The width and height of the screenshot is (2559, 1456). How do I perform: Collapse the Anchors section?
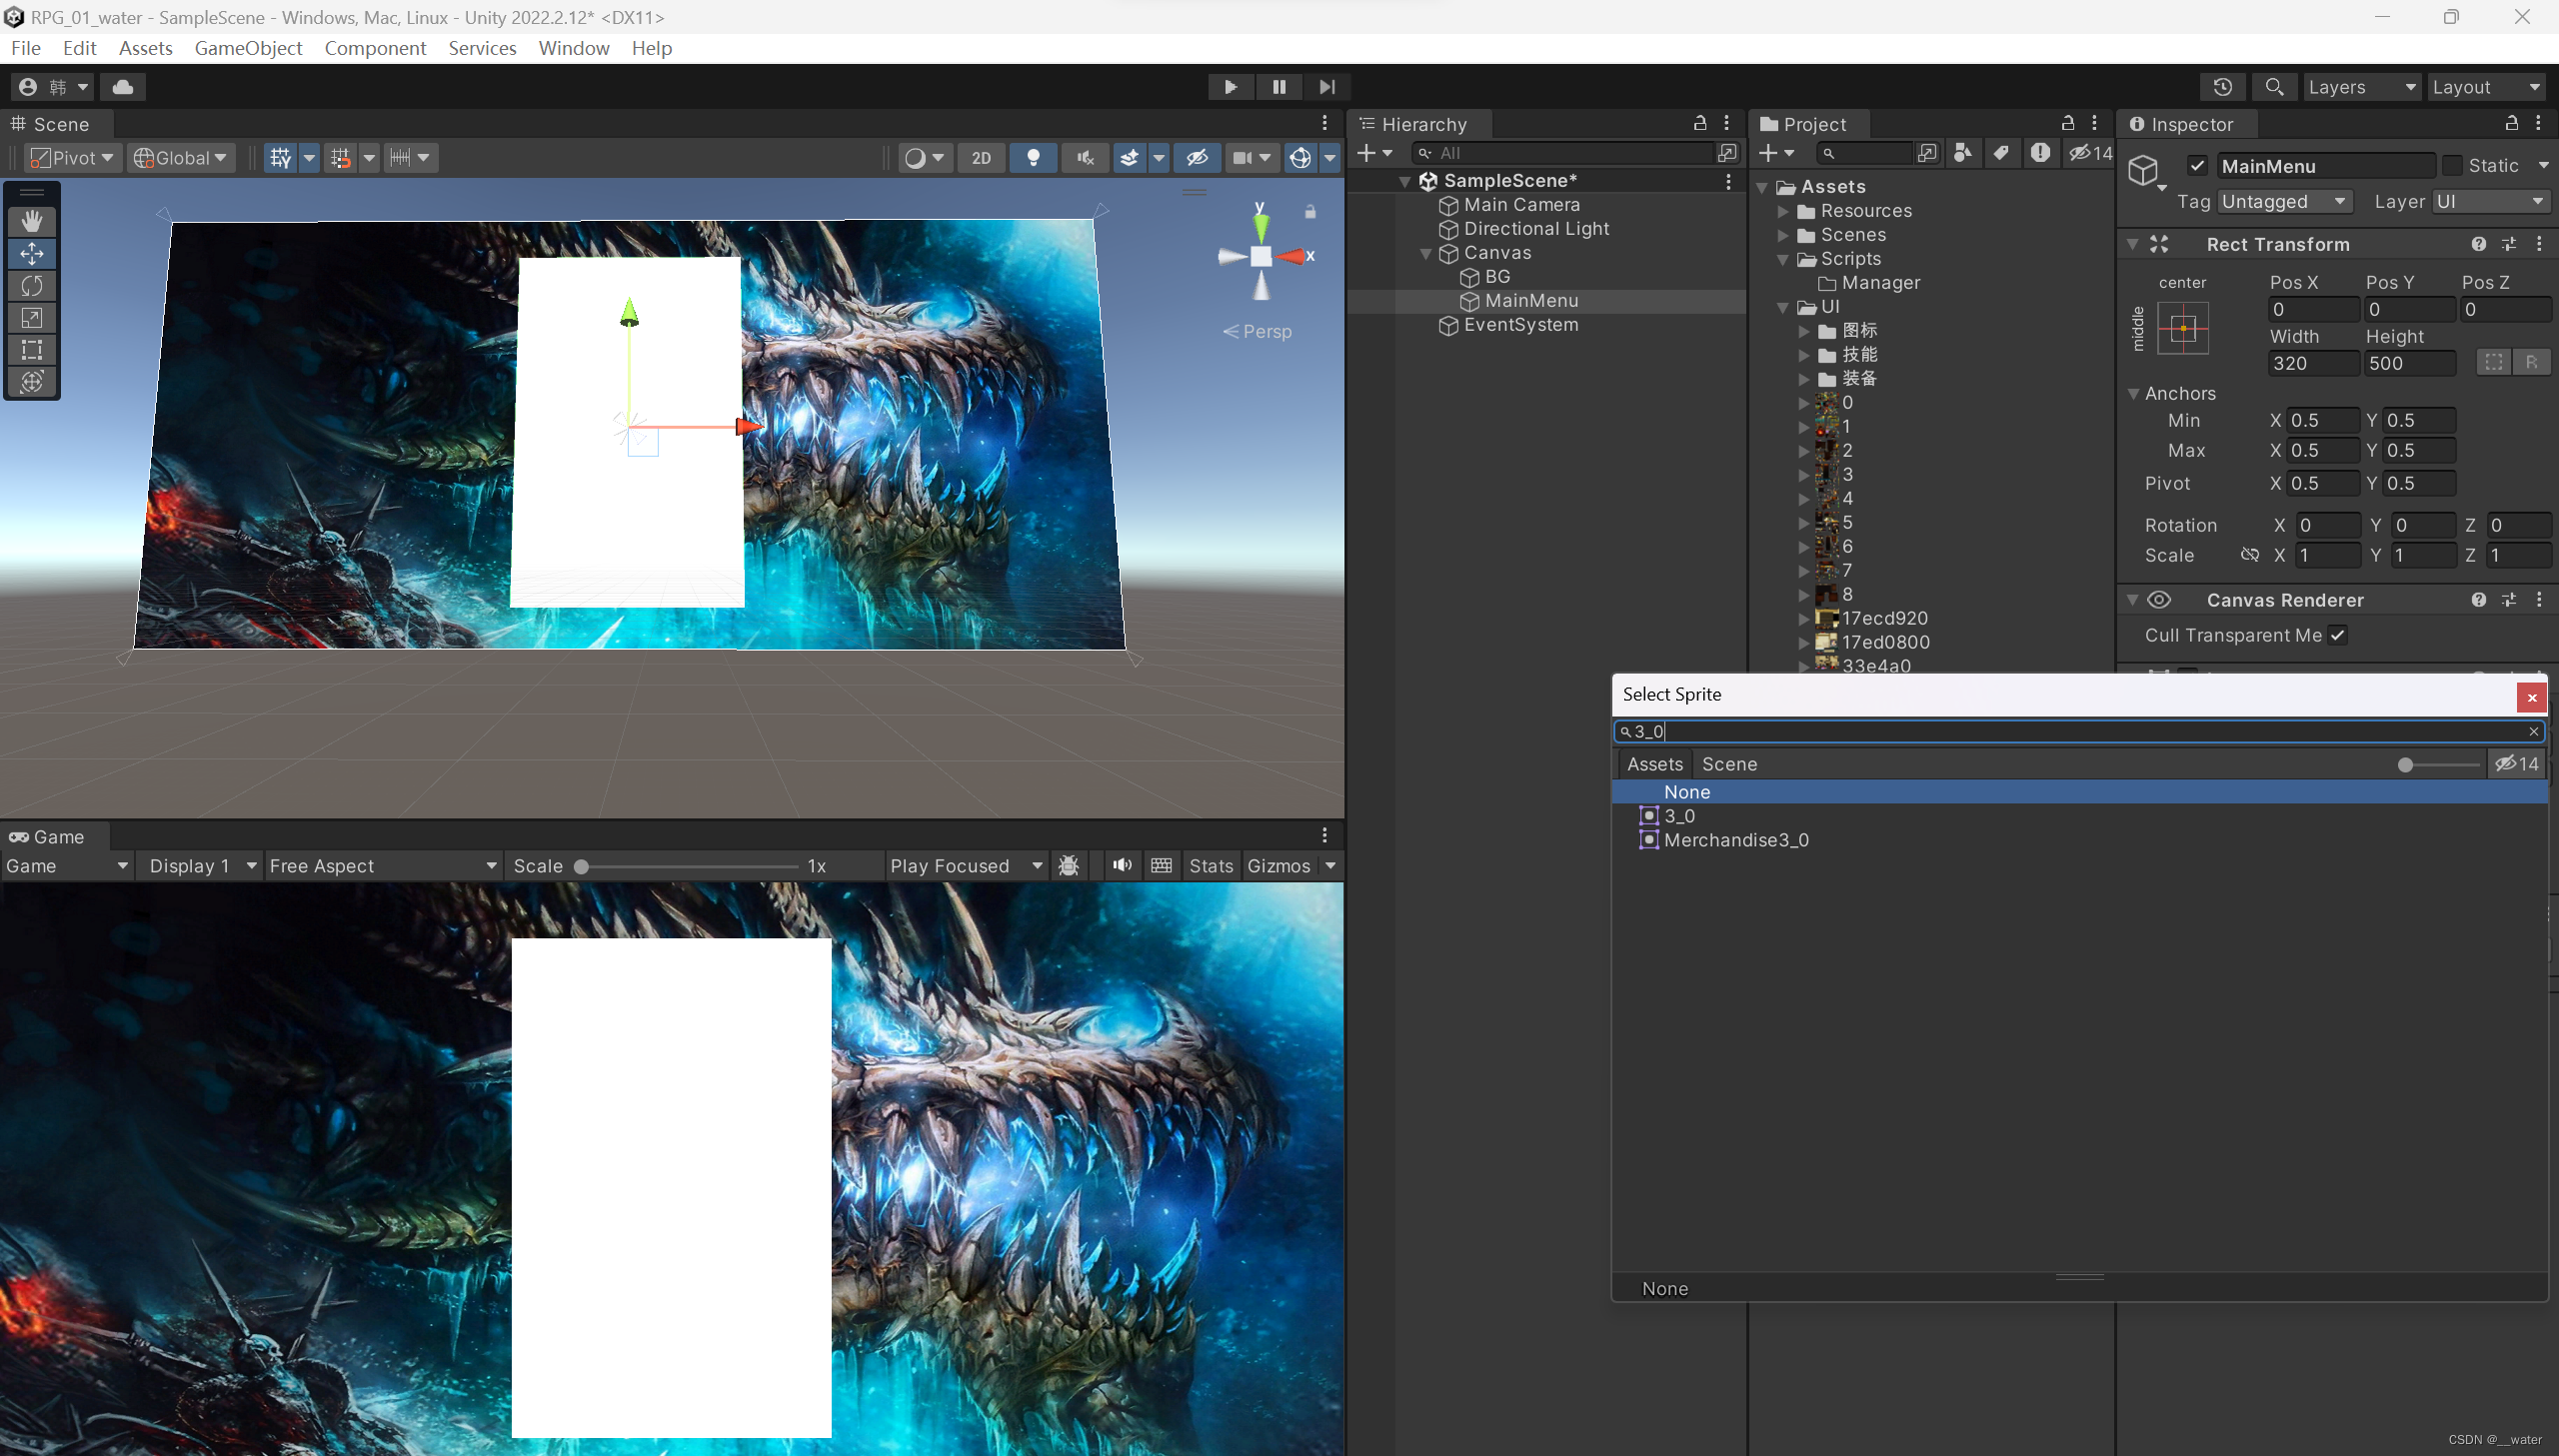pos(2132,394)
